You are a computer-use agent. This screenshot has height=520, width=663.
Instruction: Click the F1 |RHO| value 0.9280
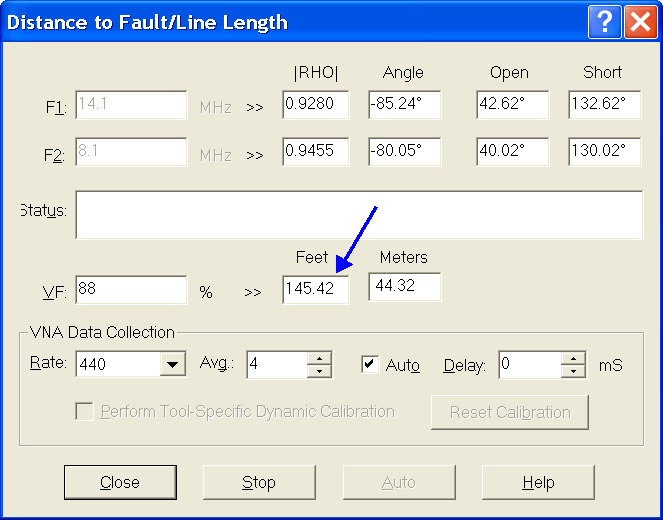[x=316, y=104]
